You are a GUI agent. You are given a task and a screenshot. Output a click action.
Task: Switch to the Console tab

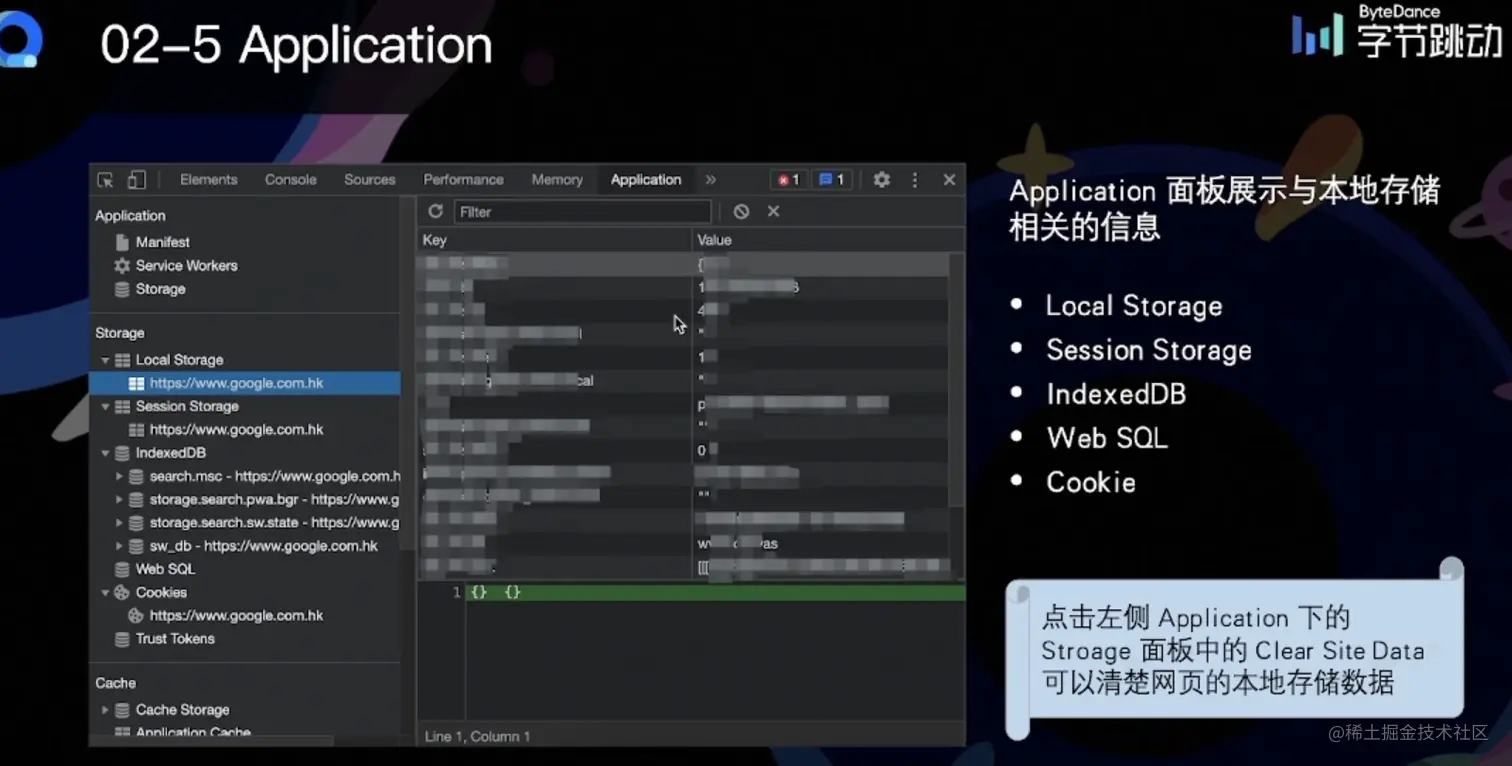click(x=291, y=180)
